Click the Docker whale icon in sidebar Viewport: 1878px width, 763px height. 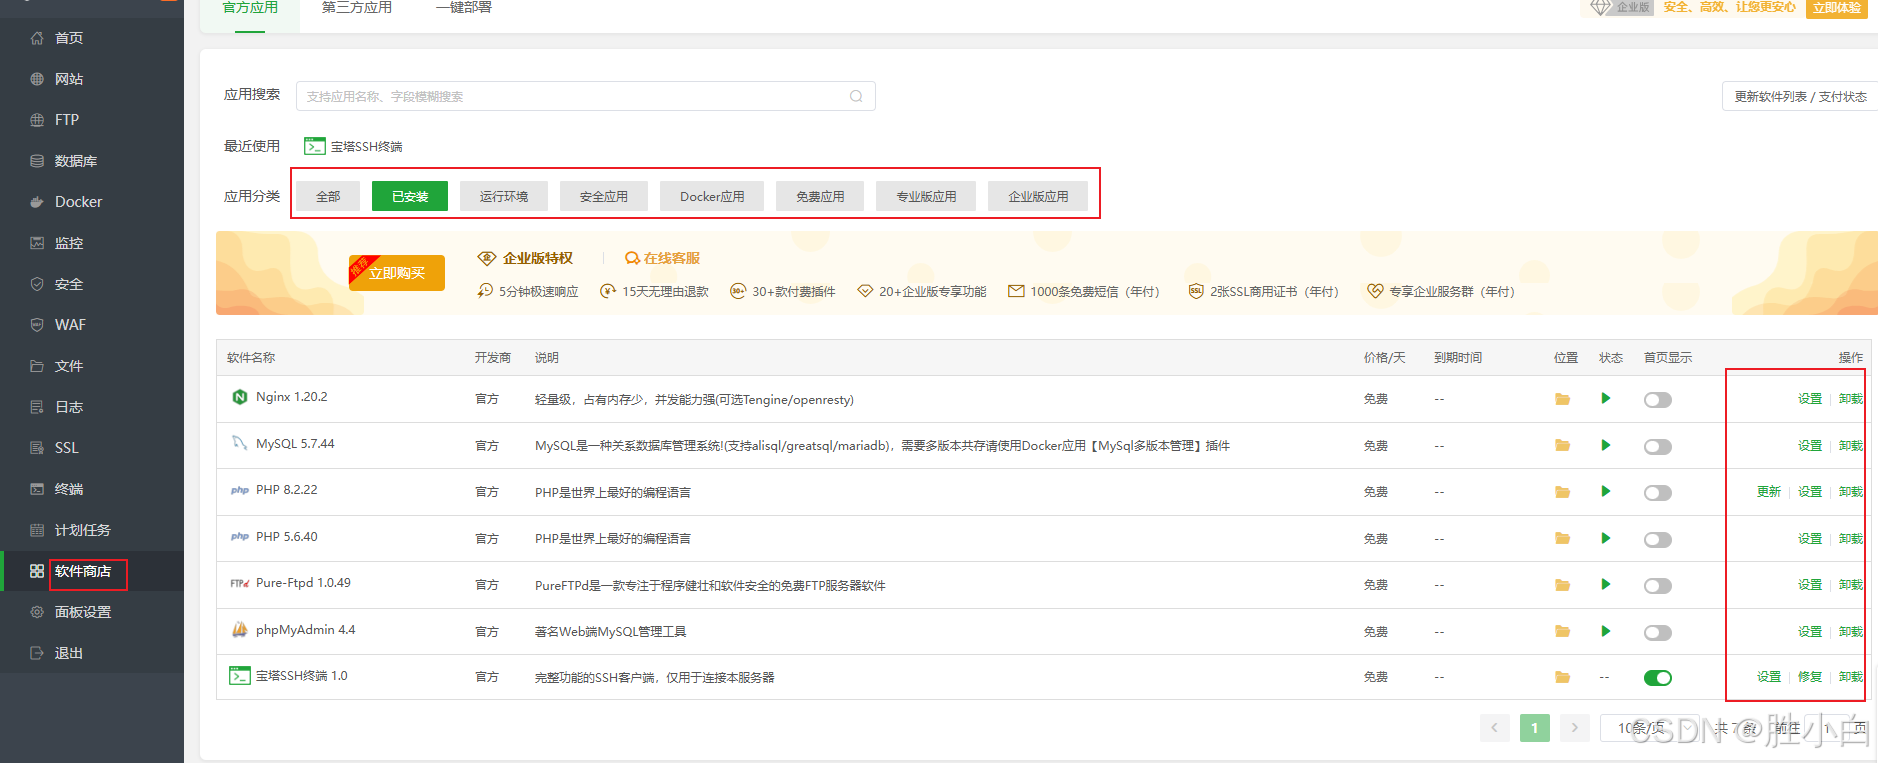click(37, 202)
